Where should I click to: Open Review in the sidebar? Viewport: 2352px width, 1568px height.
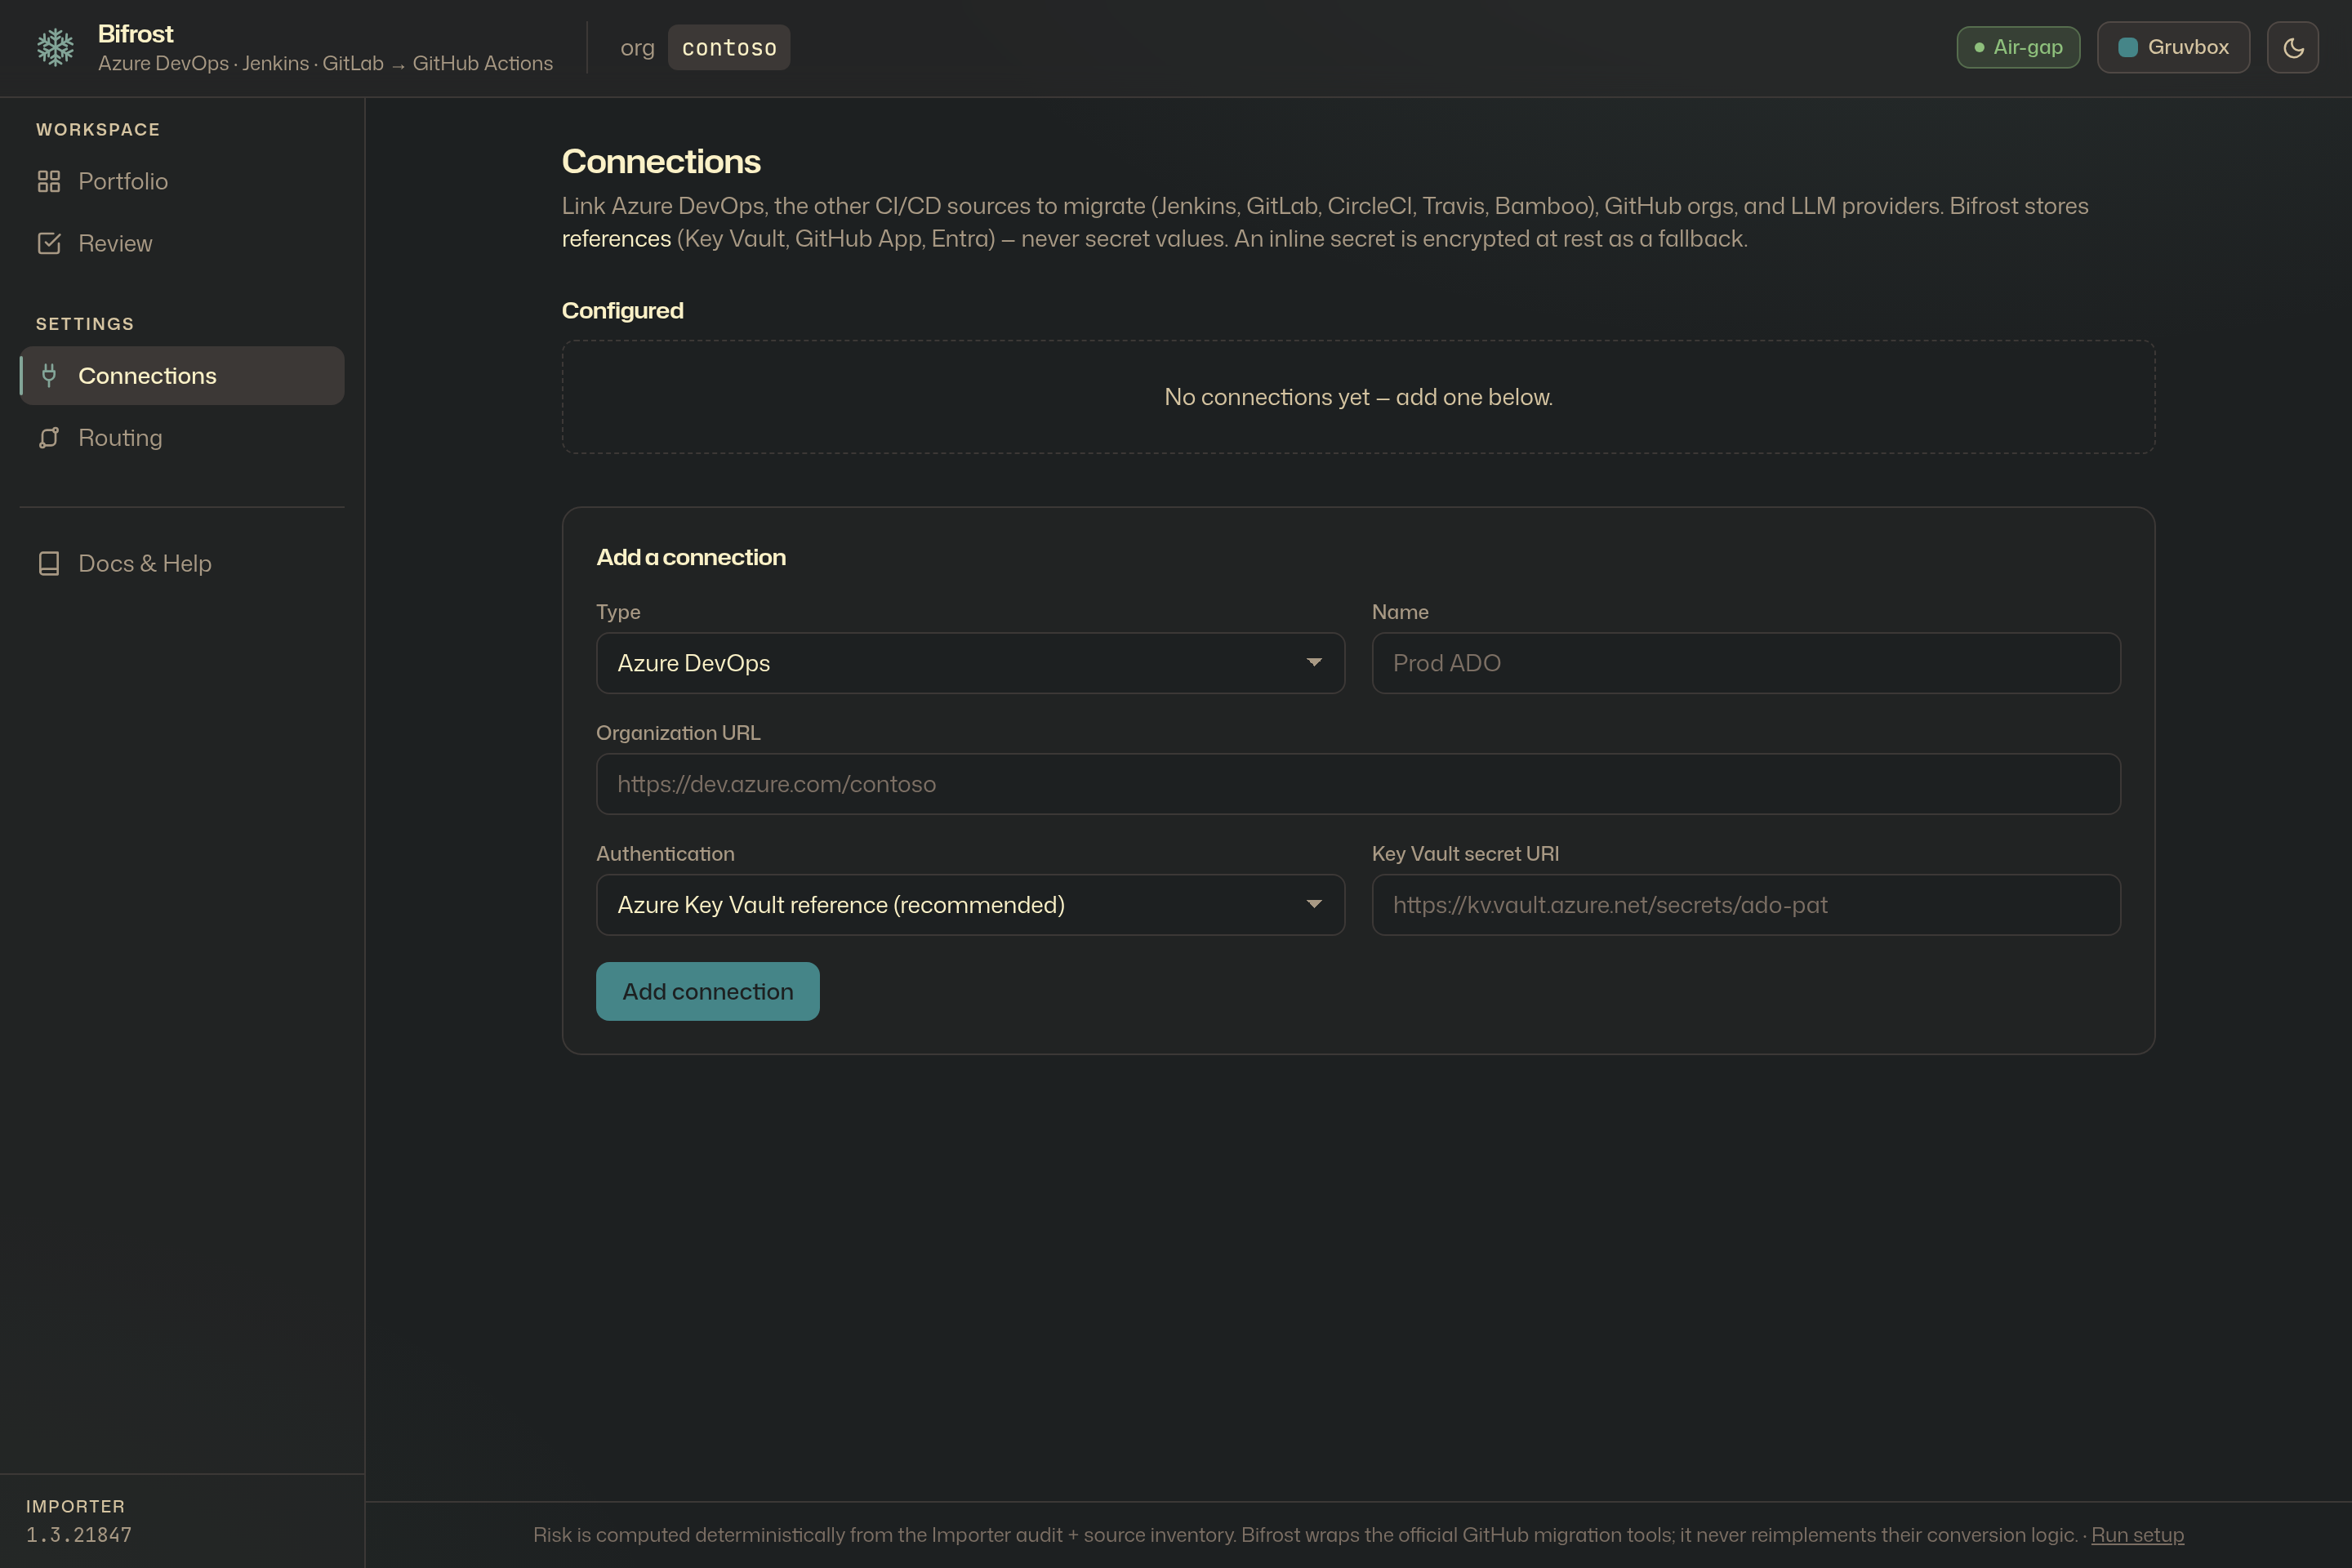[x=182, y=243]
